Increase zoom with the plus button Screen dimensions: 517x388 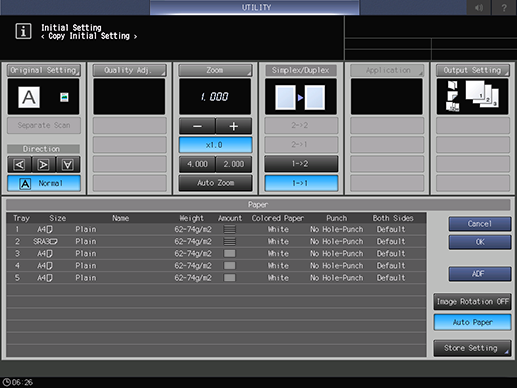coord(234,126)
